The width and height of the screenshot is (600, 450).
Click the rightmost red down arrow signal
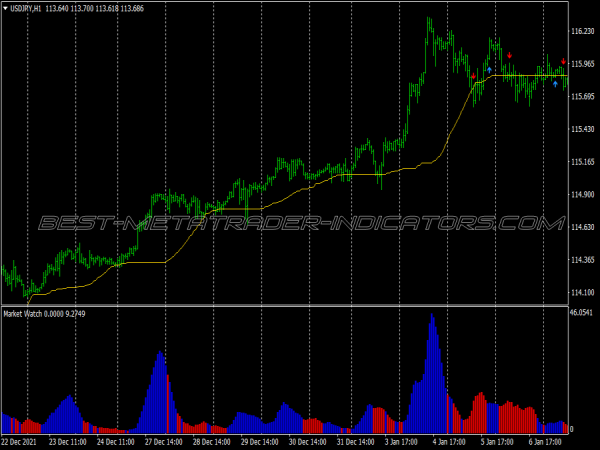point(563,62)
